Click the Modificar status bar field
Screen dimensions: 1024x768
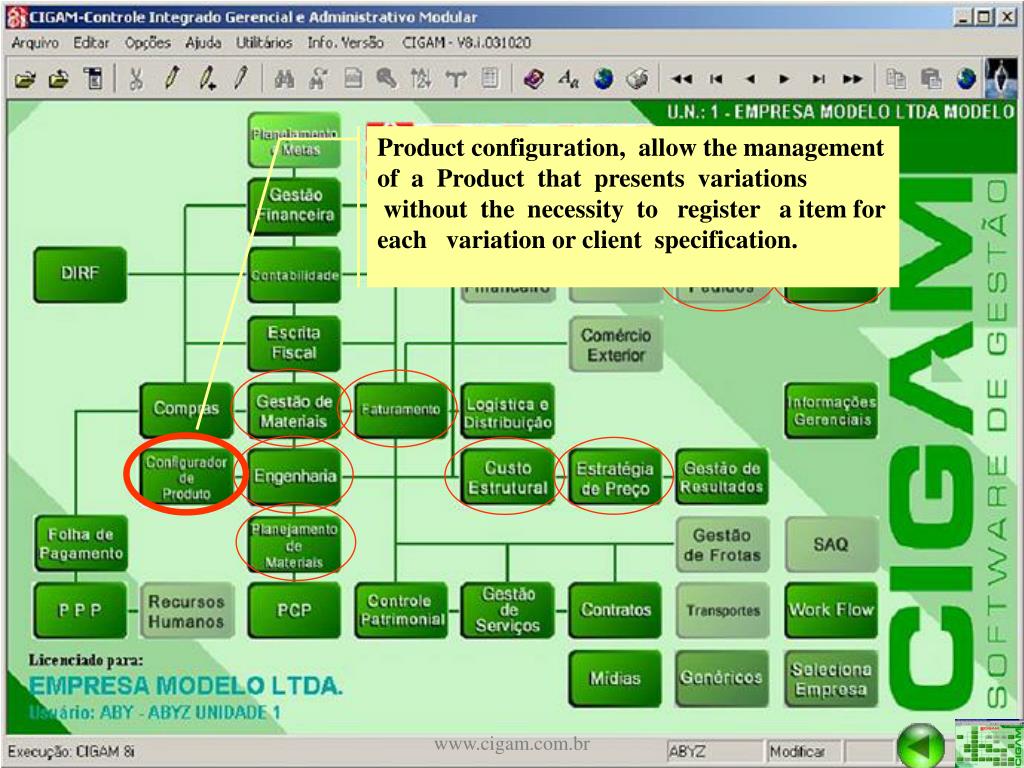tap(803, 752)
